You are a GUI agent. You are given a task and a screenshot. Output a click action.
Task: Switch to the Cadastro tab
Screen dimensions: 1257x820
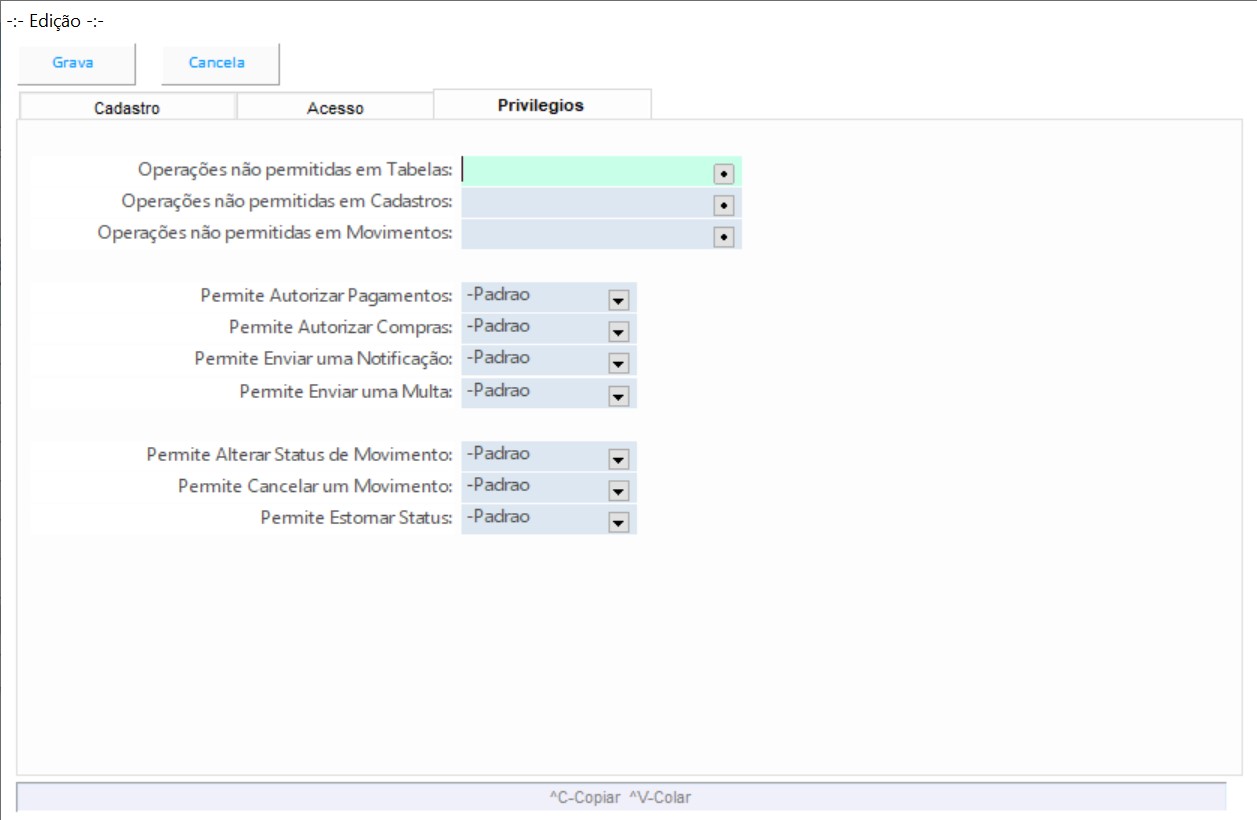(126, 108)
